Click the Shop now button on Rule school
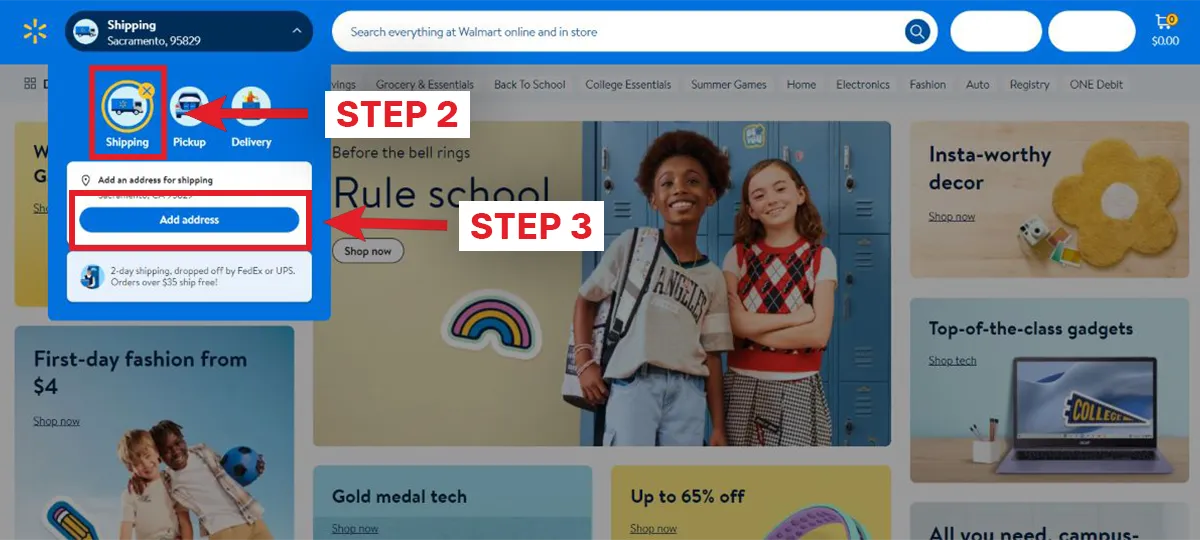This screenshot has height=540, width=1200. pyautogui.click(x=368, y=251)
